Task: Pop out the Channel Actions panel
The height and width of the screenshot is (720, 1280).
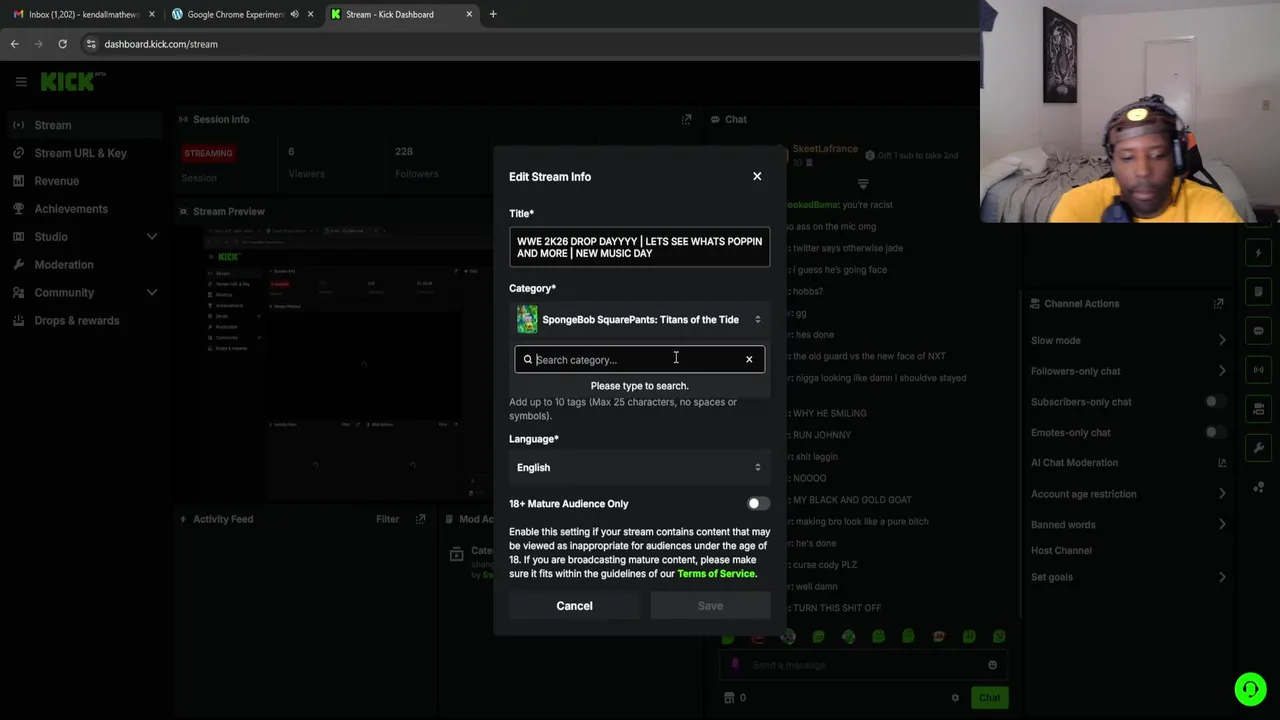Action: [1218, 303]
